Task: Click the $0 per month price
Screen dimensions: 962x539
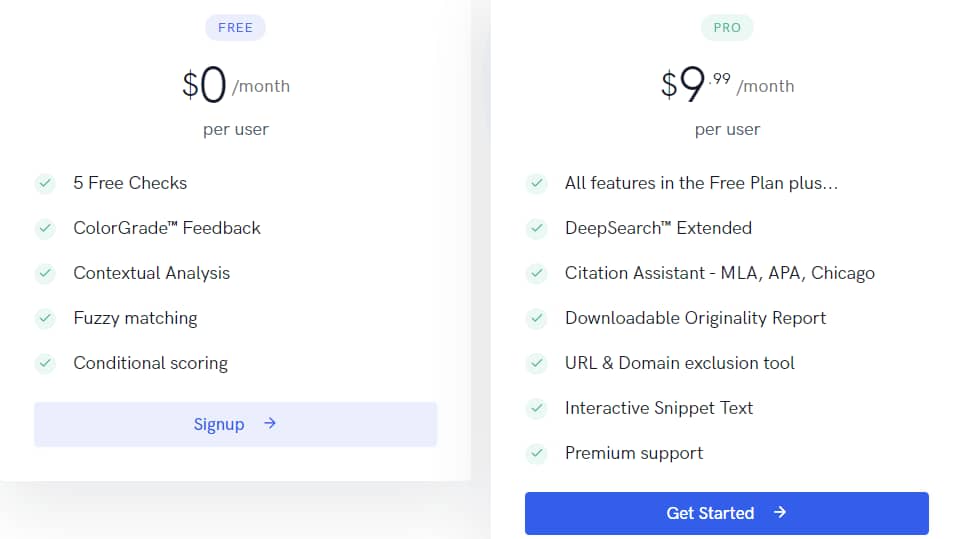Action: (236, 85)
